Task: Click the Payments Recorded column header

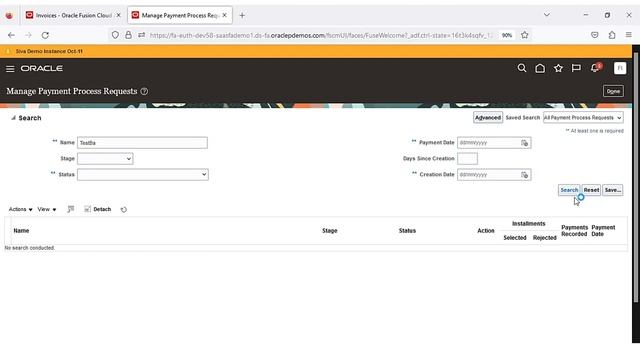Action: click(574, 231)
